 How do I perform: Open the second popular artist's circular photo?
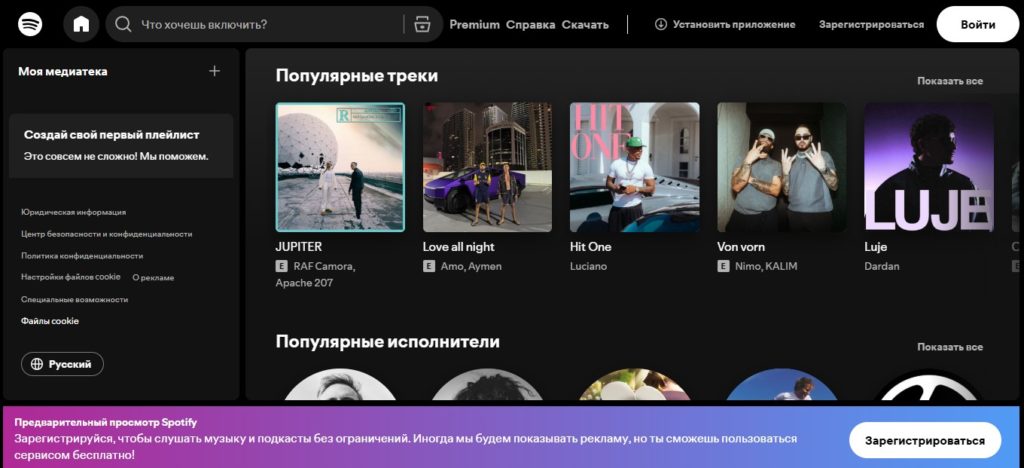click(x=487, y=384)
